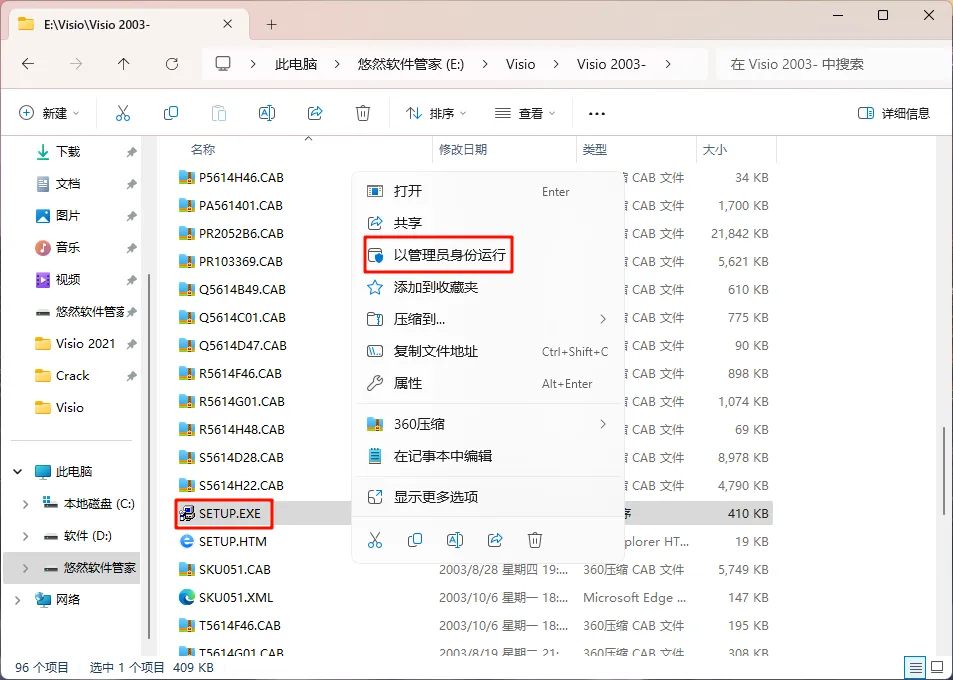
Task: Choose 添加到收藏夹 in the context menu
Action: pyautogui.click(x=487, y=287)
